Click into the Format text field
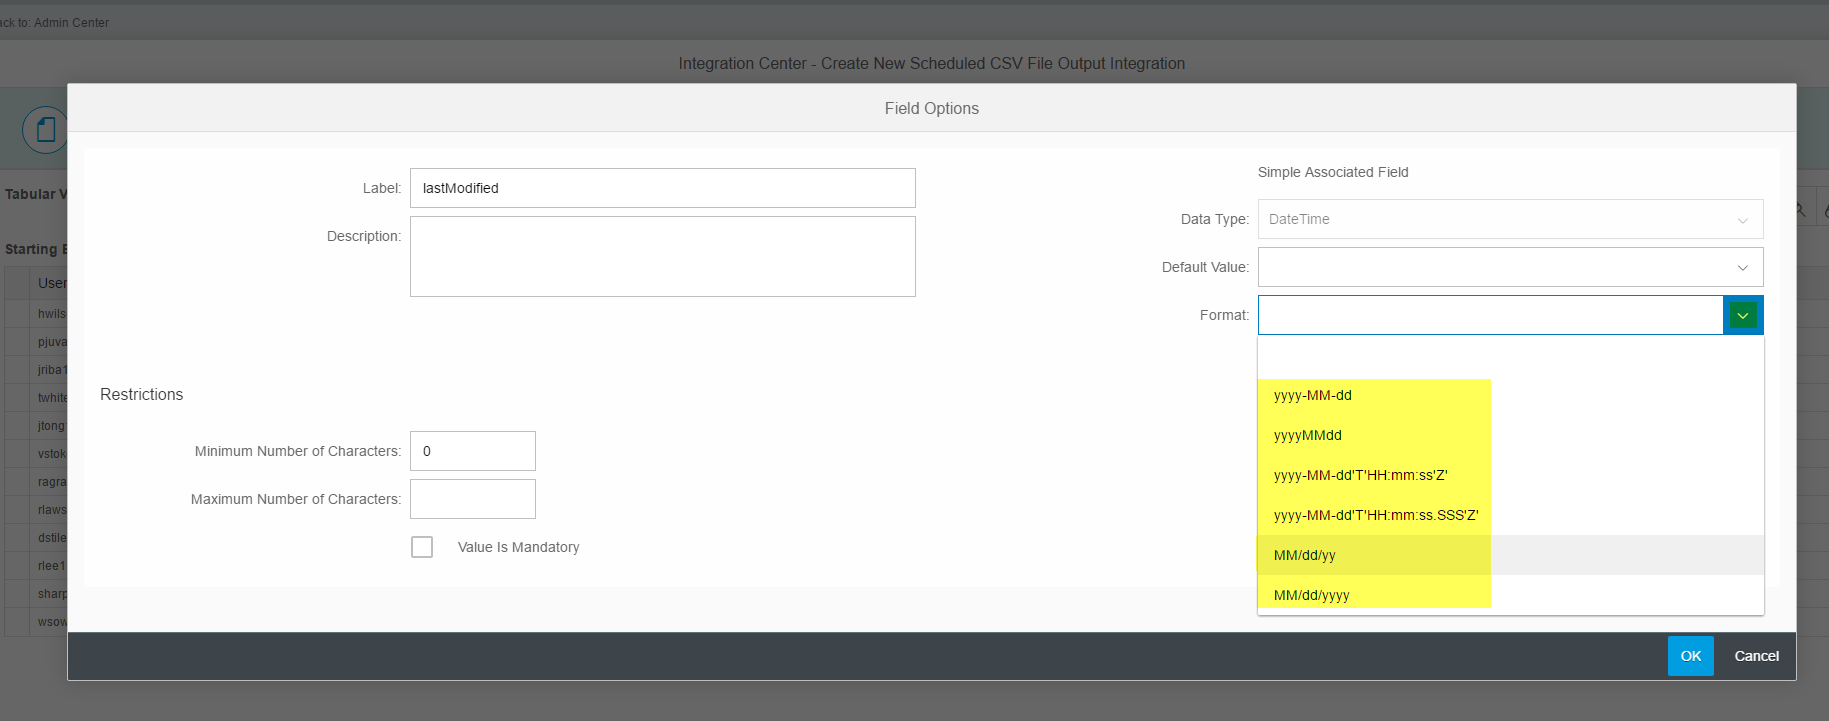This screenshot has width=1829, height=721. [x=1490, y=315]
